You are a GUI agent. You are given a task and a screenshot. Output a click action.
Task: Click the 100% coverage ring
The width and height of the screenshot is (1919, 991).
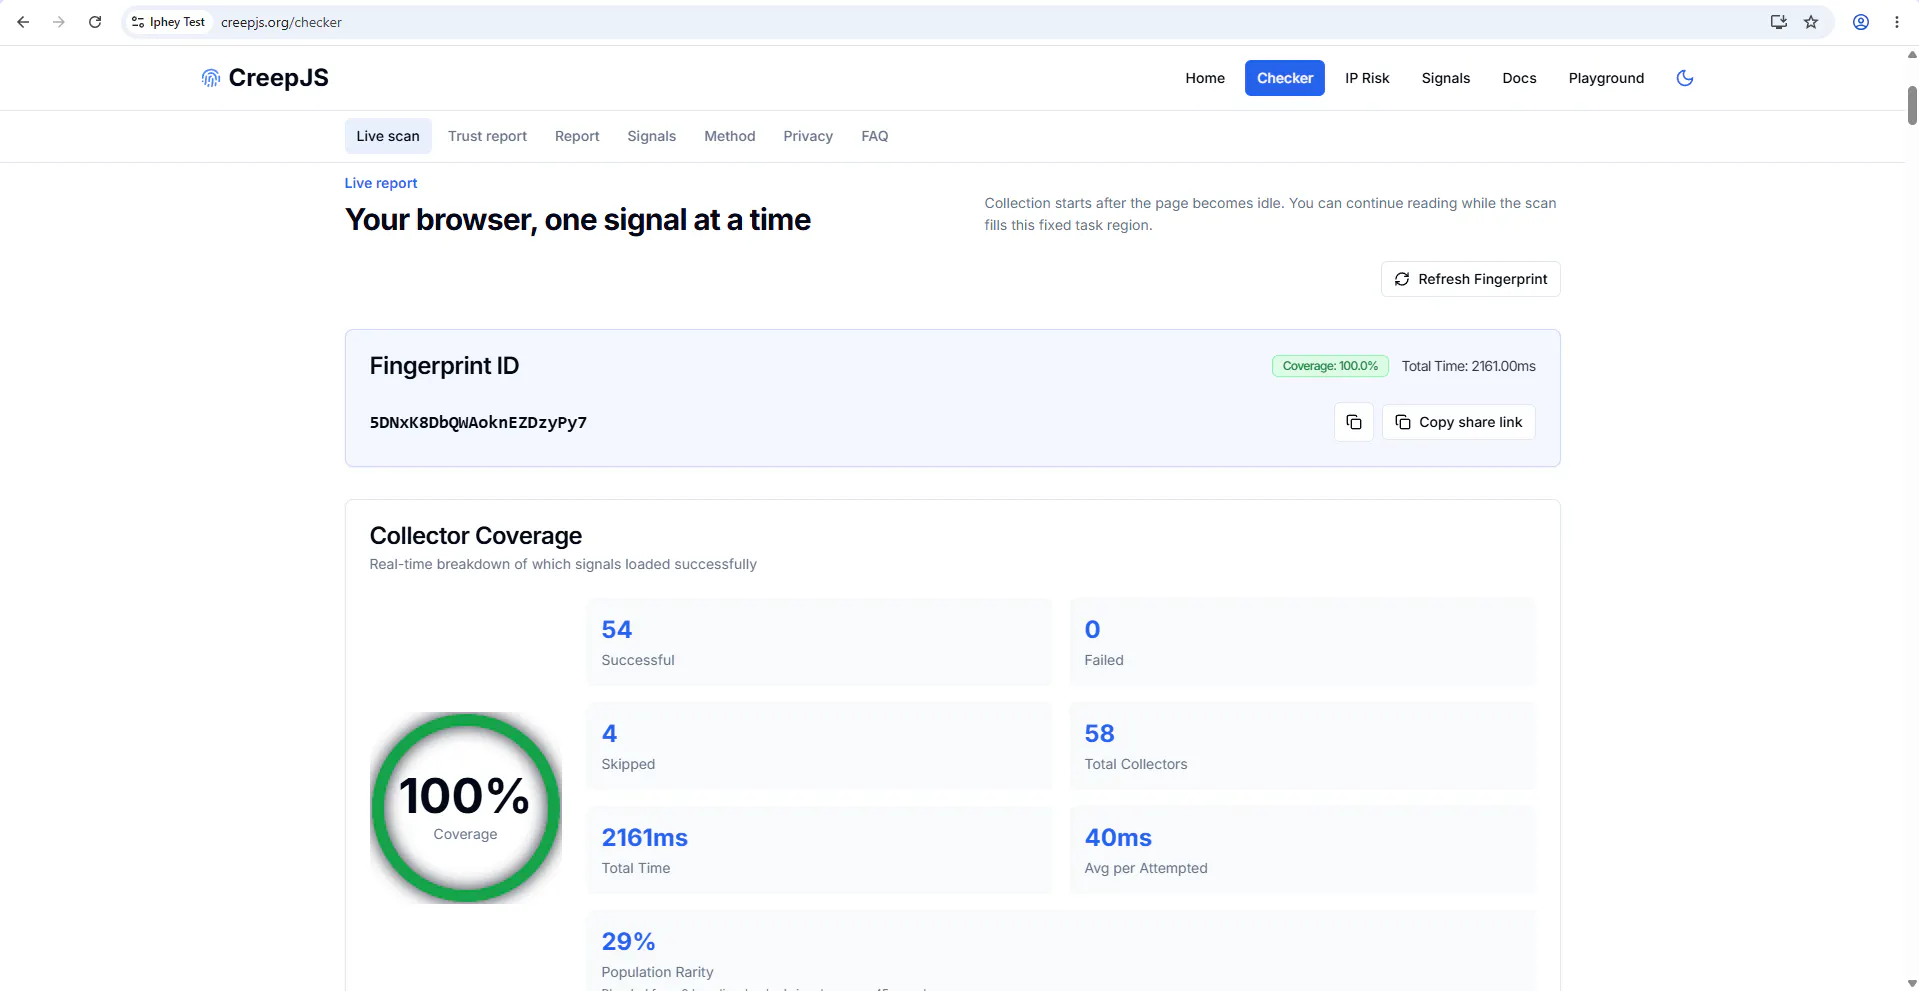point(466,807)
